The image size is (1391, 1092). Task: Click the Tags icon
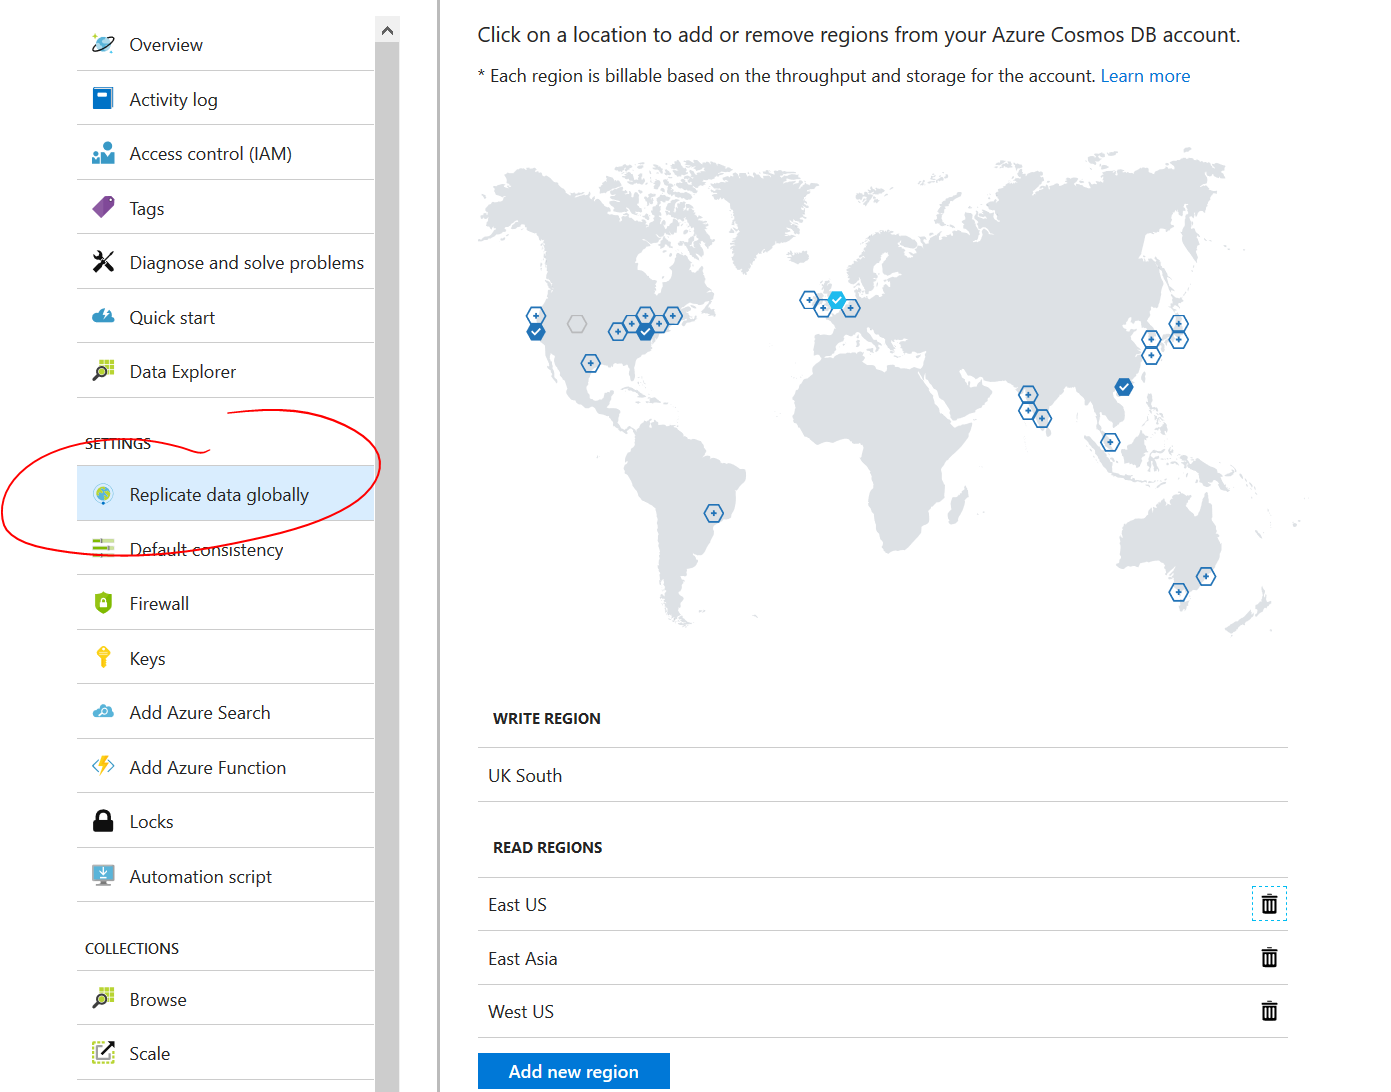(103, 206)
